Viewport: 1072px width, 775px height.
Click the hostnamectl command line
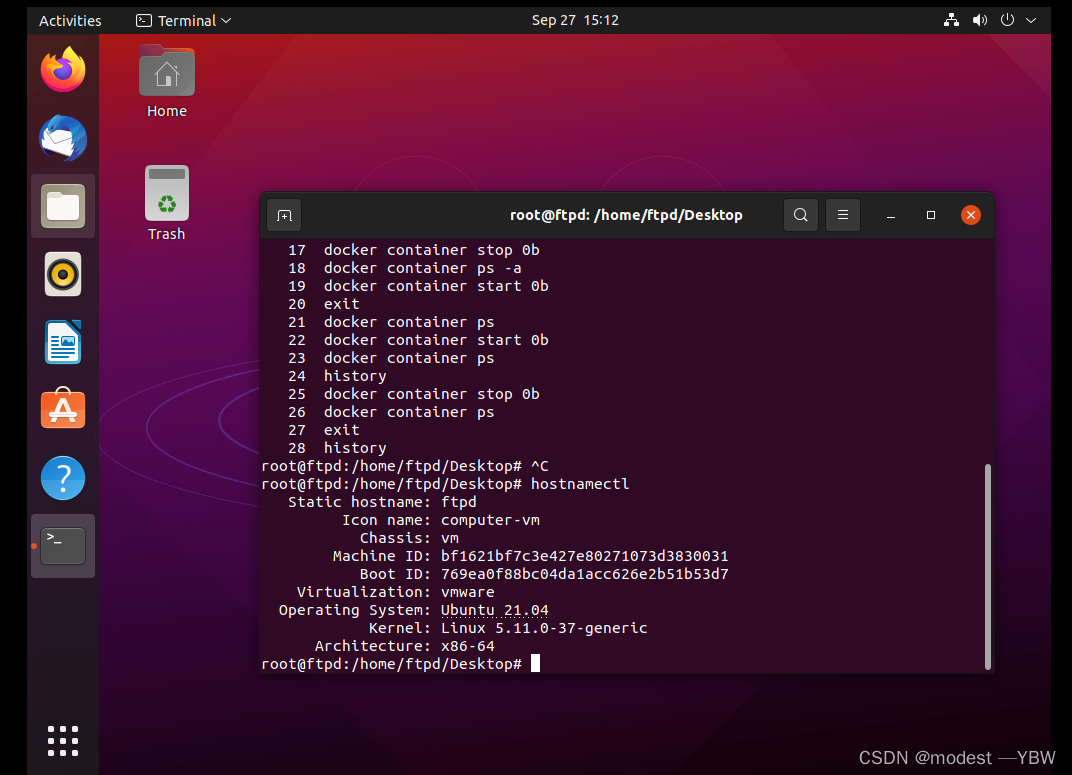[445, 484]
